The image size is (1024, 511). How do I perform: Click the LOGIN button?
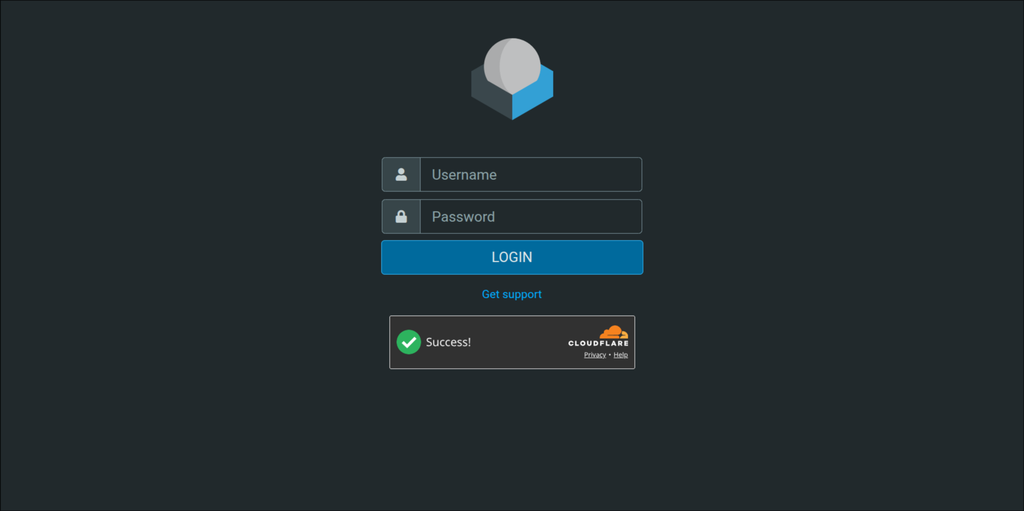coord(512,257)
